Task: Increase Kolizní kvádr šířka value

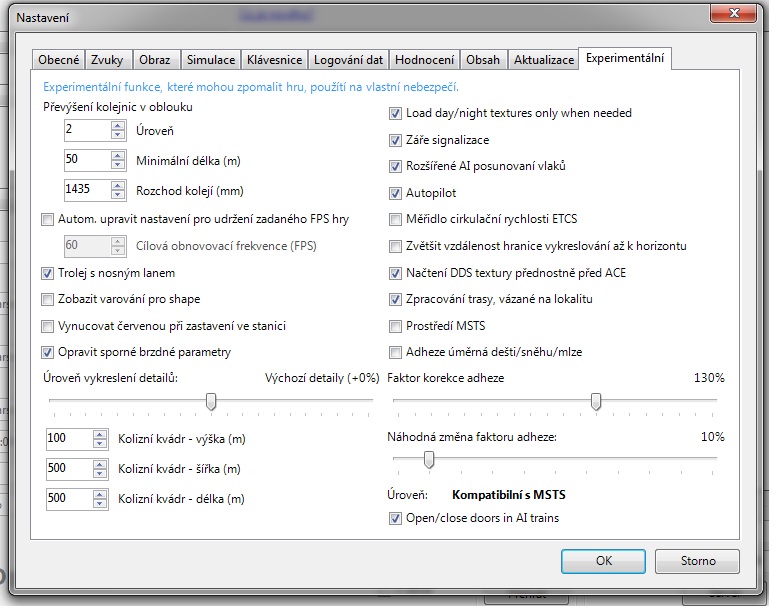Action: coord(100,463)
